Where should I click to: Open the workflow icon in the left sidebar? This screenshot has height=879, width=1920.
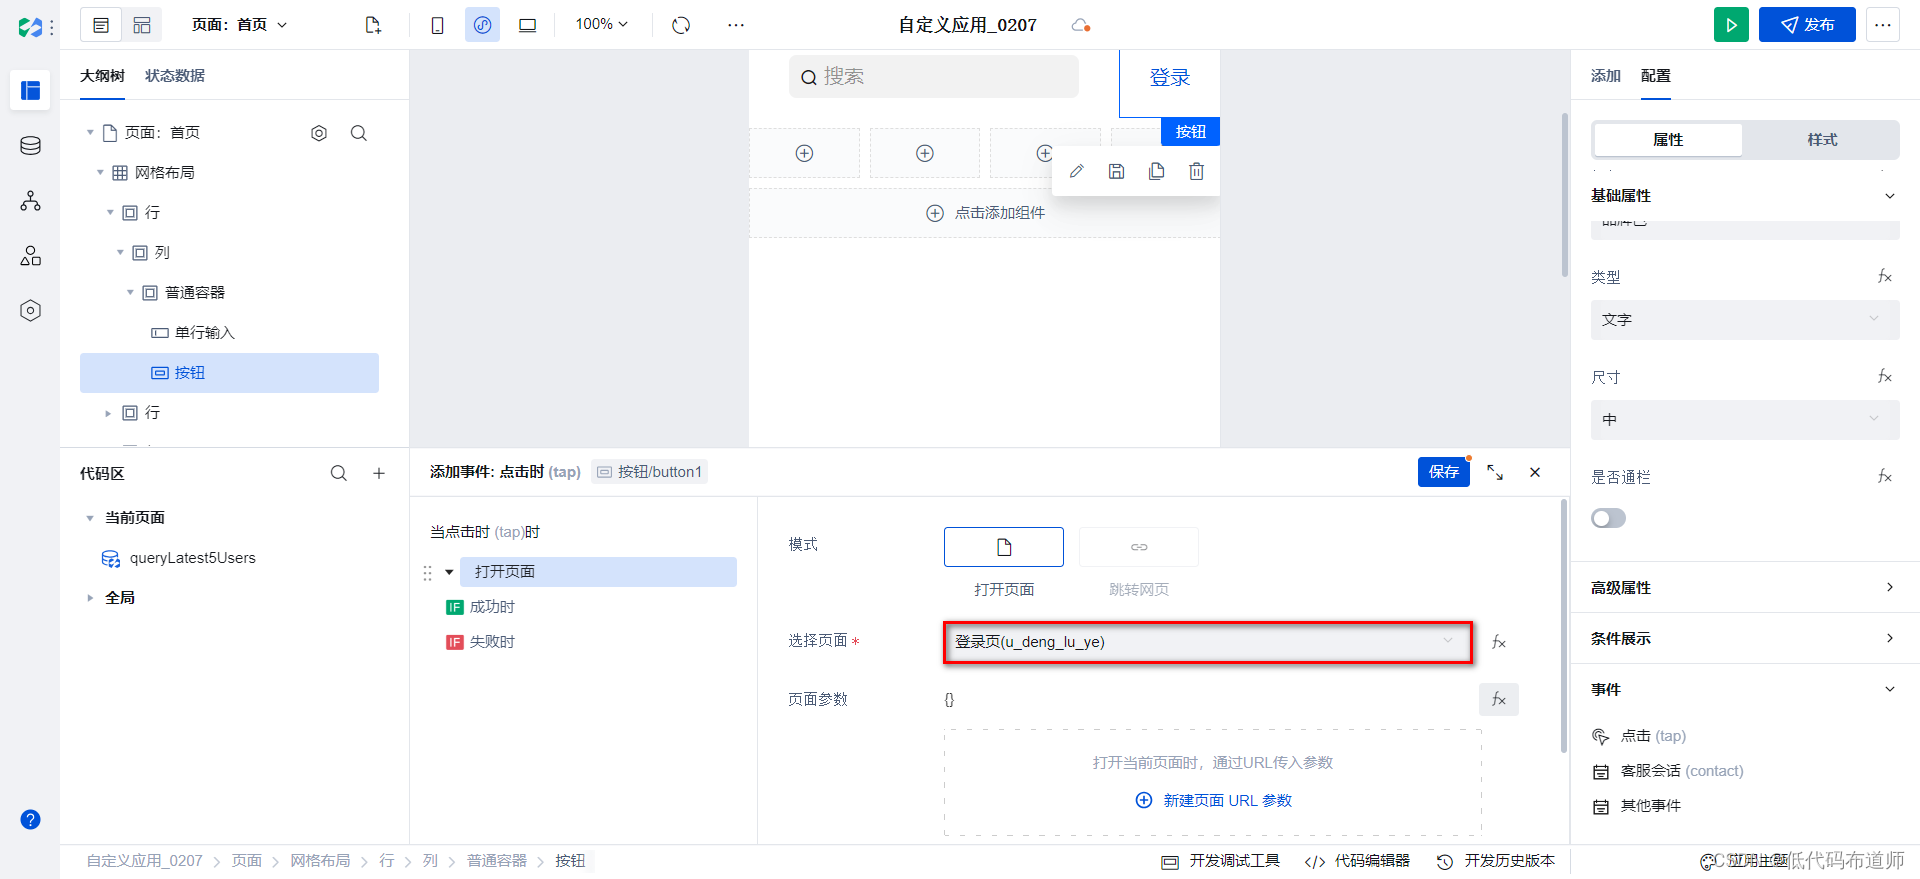[x=30, y=201]
